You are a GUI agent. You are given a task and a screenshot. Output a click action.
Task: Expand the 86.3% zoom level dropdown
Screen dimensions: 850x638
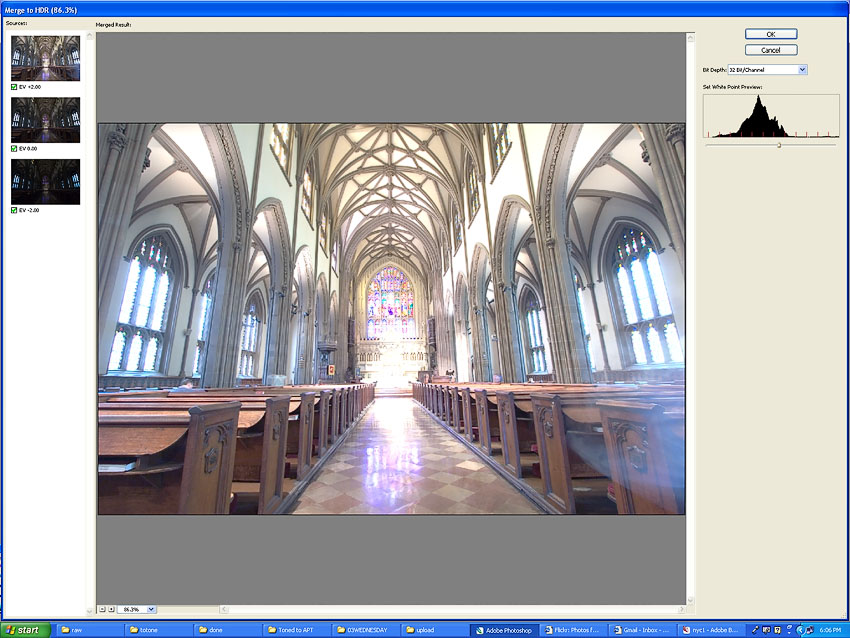click(x=152, y=609)
